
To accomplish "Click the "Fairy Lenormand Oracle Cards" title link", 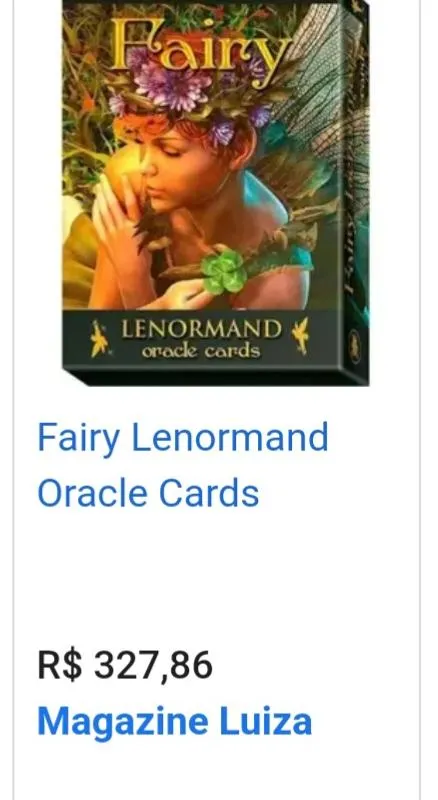I will pos(182,465).
